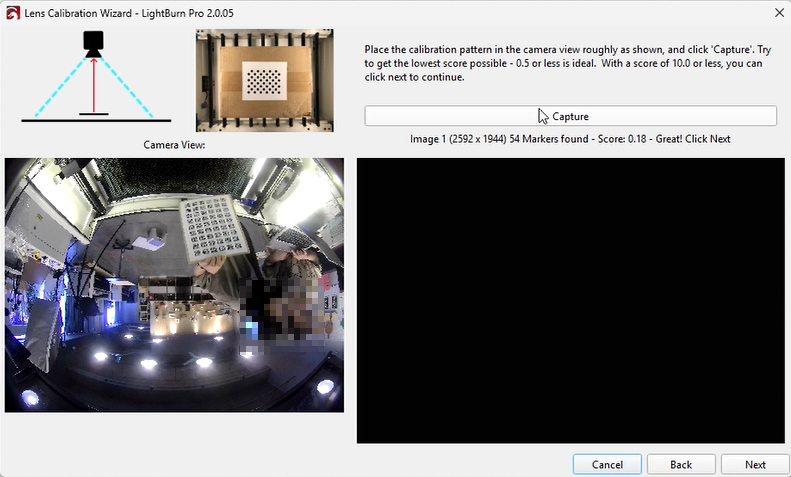Click the pixelated region in camera view
791x477 pixels.
[285, 305]
